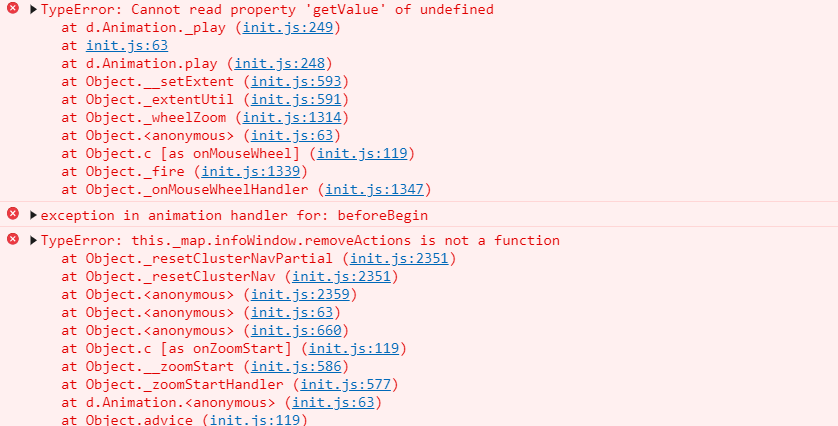Open init.js:577 link at _zoomStartHandler

click(x=346, y=384)
